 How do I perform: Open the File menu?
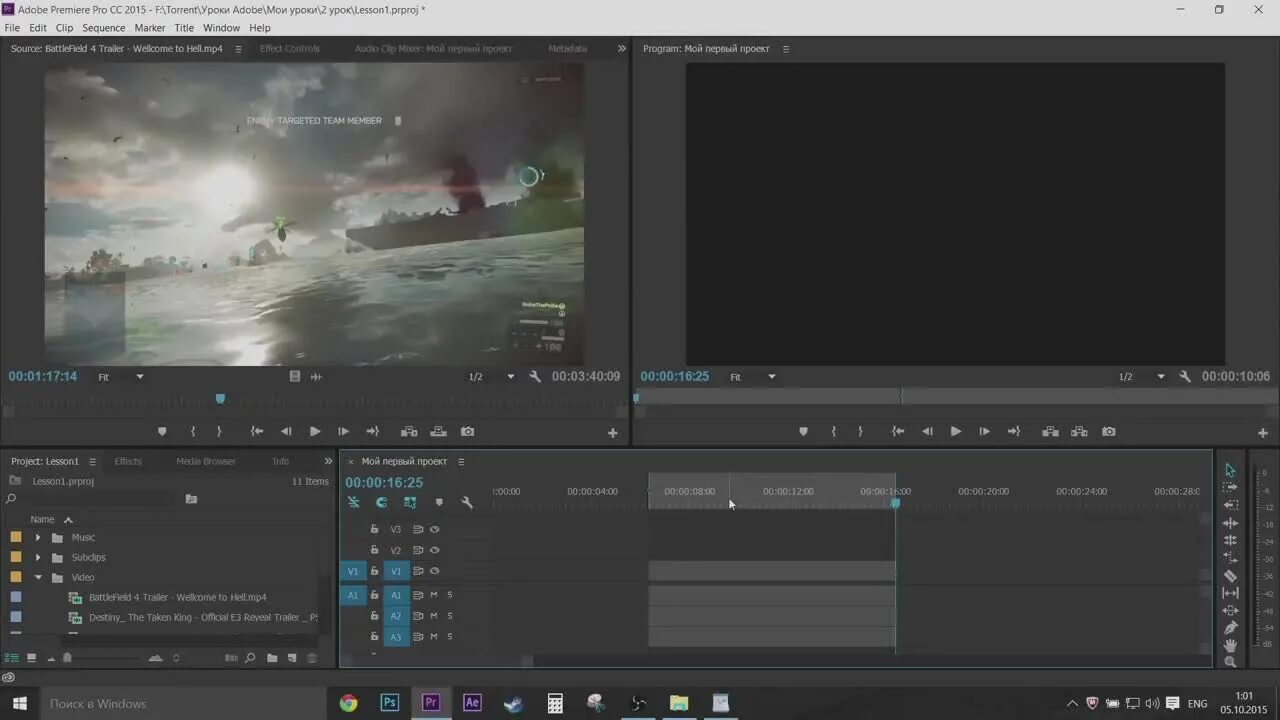[x=12, y=28]
